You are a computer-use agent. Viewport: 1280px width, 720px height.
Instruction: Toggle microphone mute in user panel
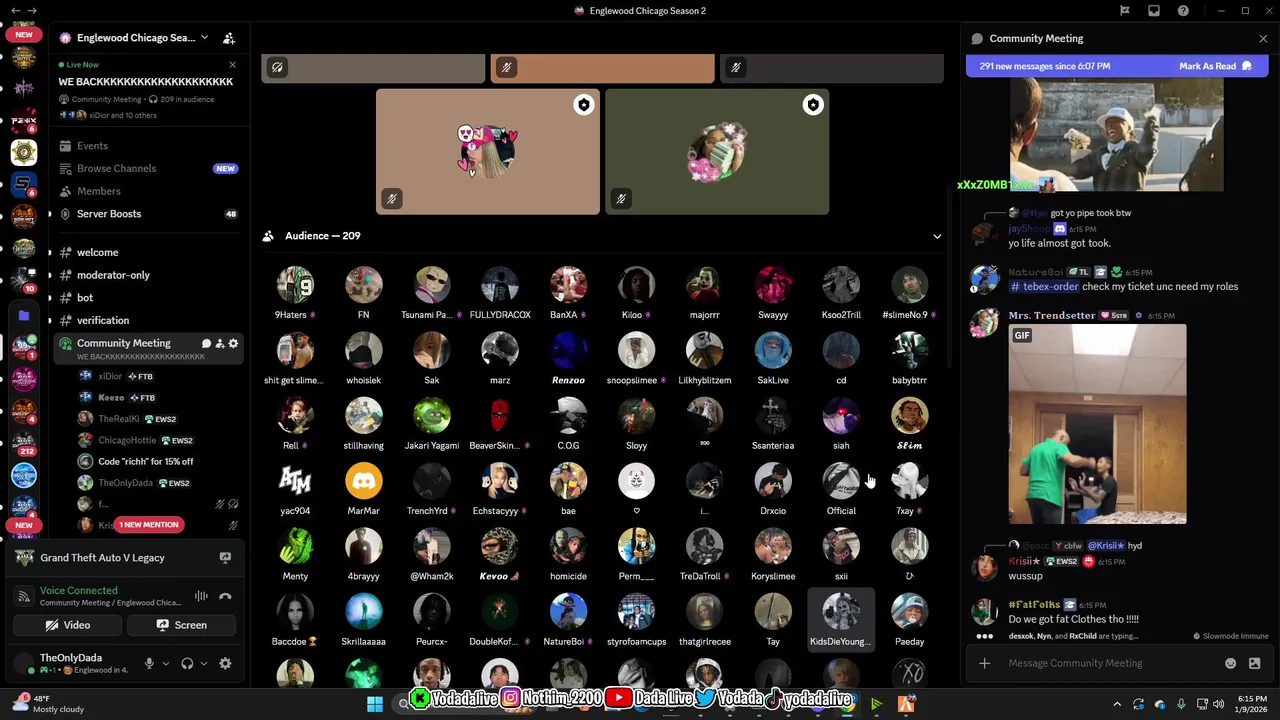[149, 663]
